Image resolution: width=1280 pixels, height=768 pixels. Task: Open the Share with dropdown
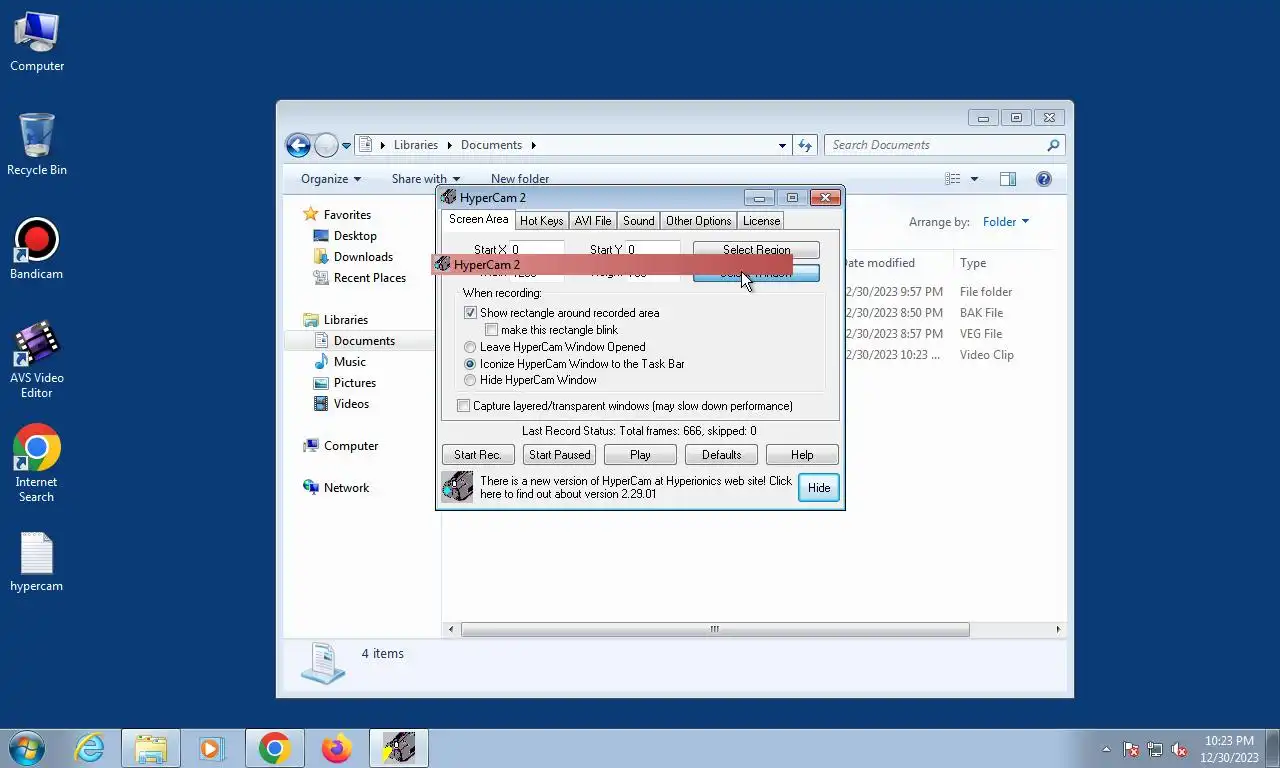click(426, 179)
